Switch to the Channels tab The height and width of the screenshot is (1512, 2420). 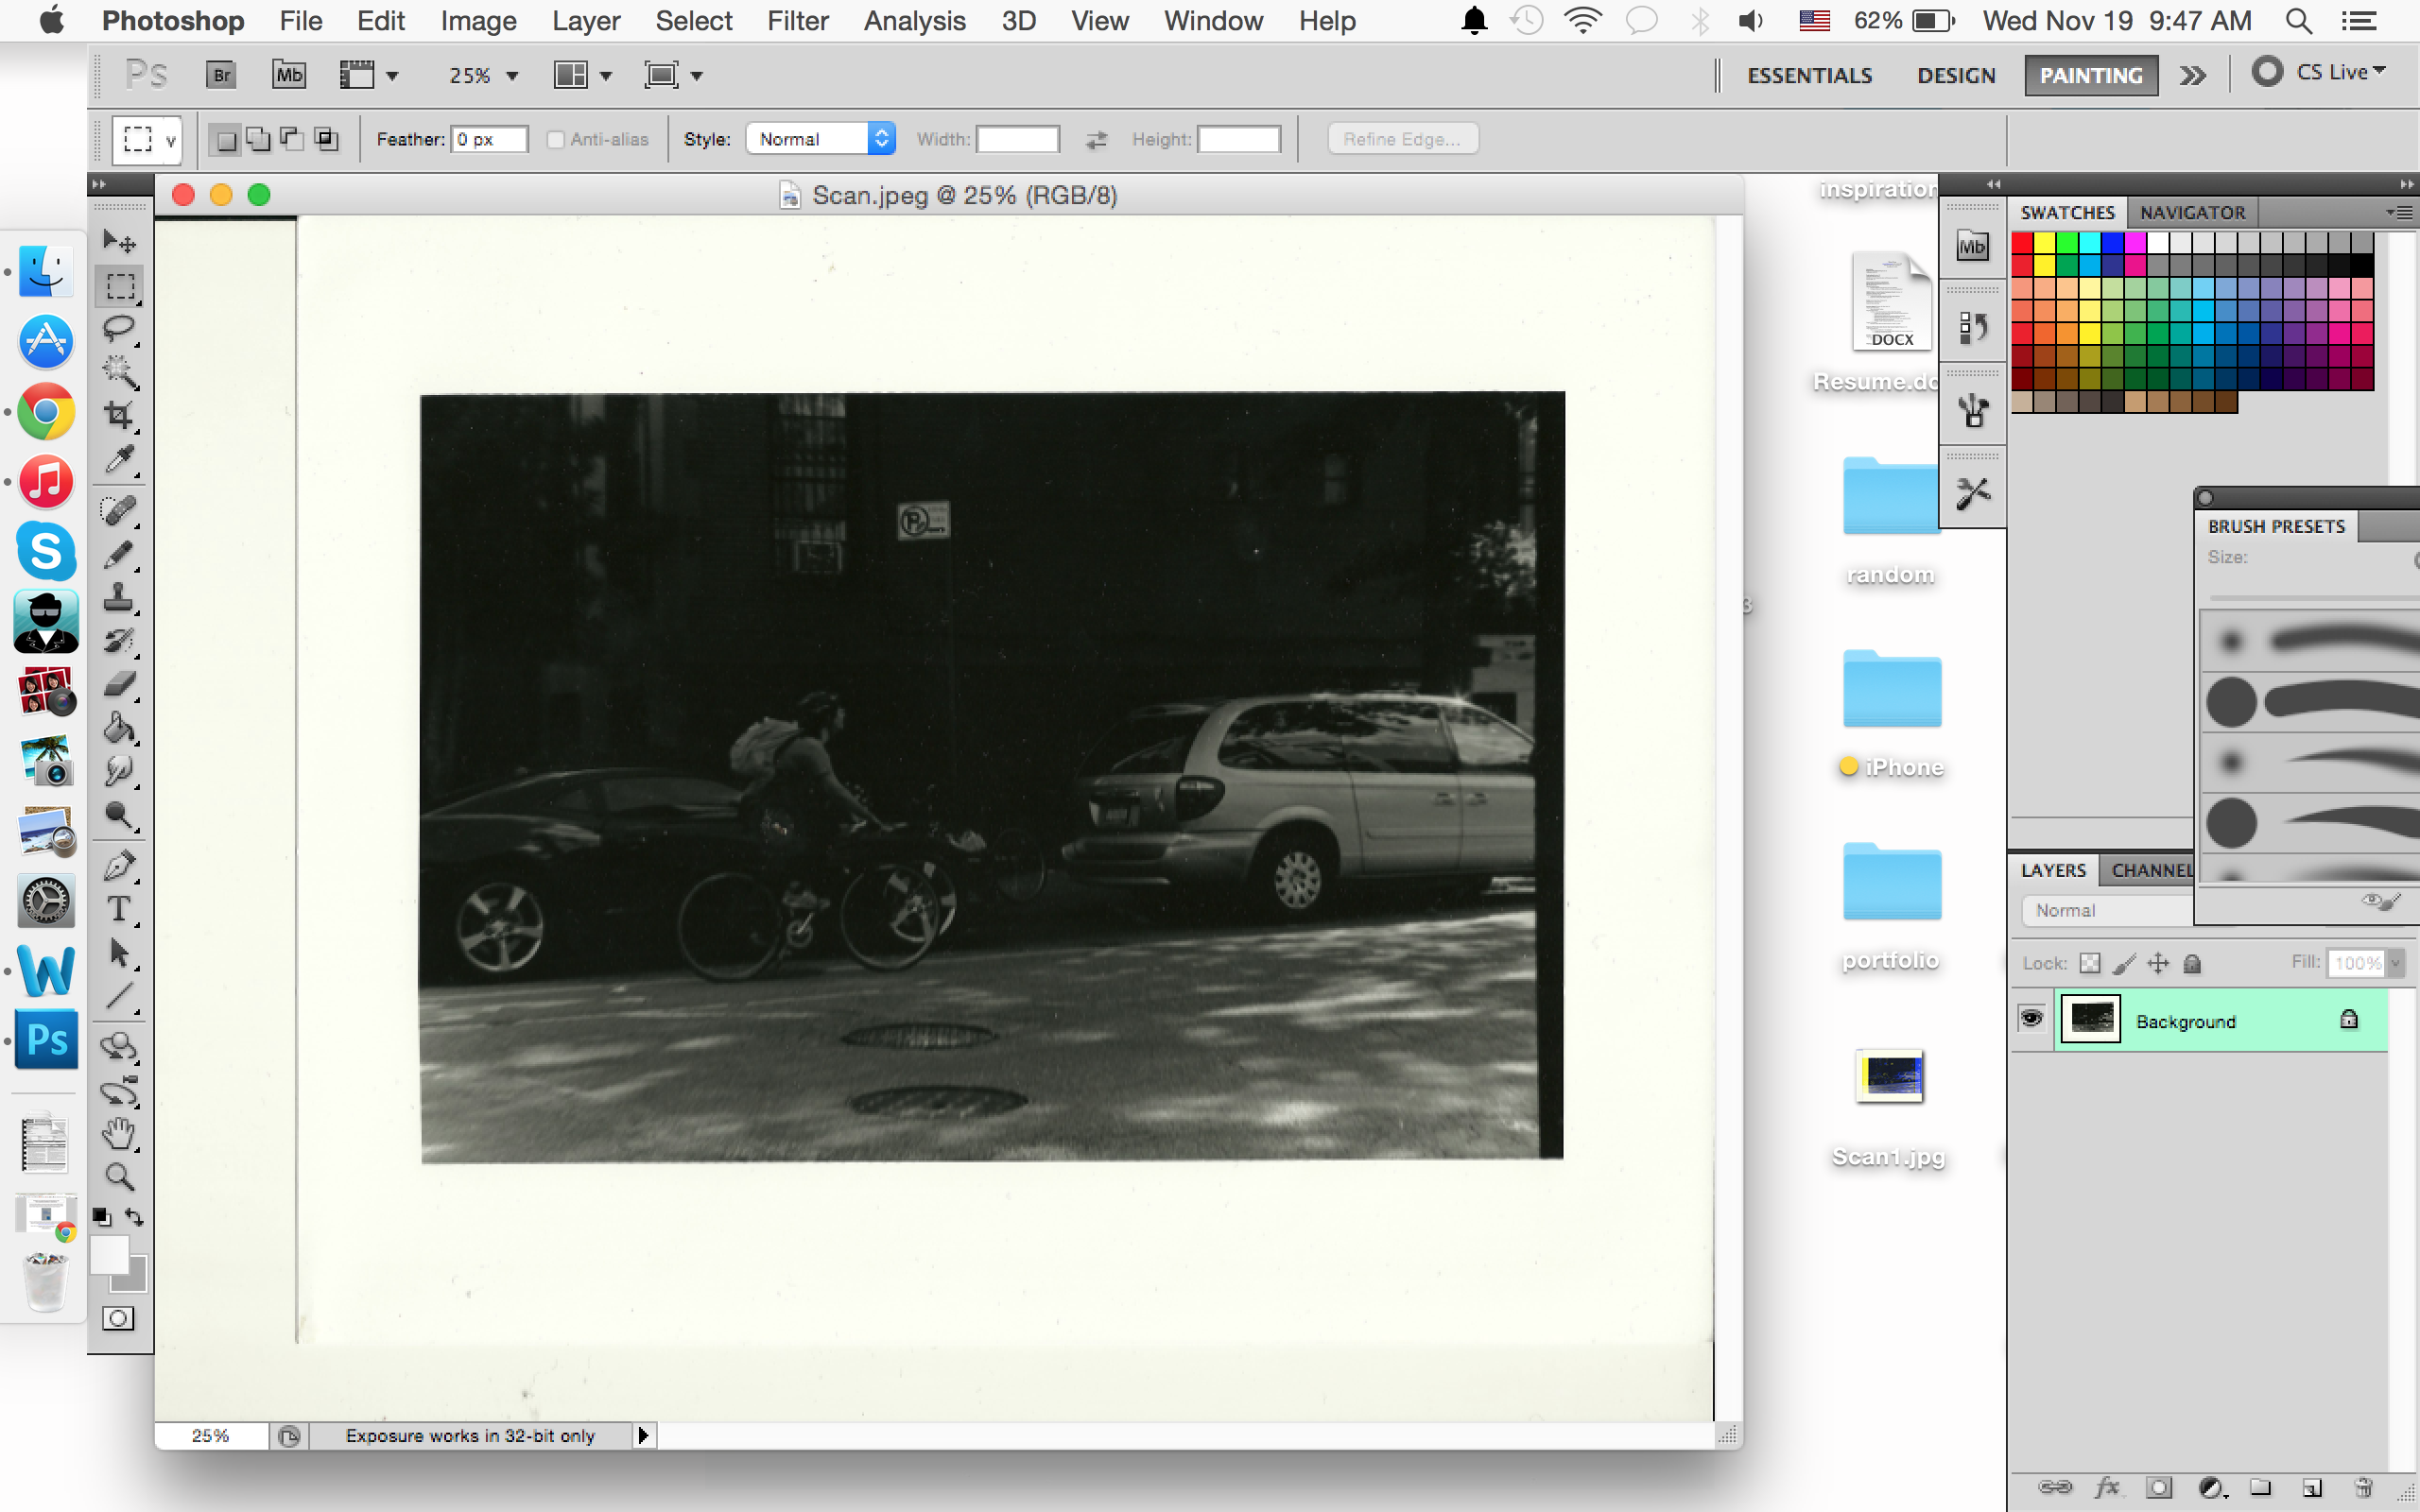2145,869
